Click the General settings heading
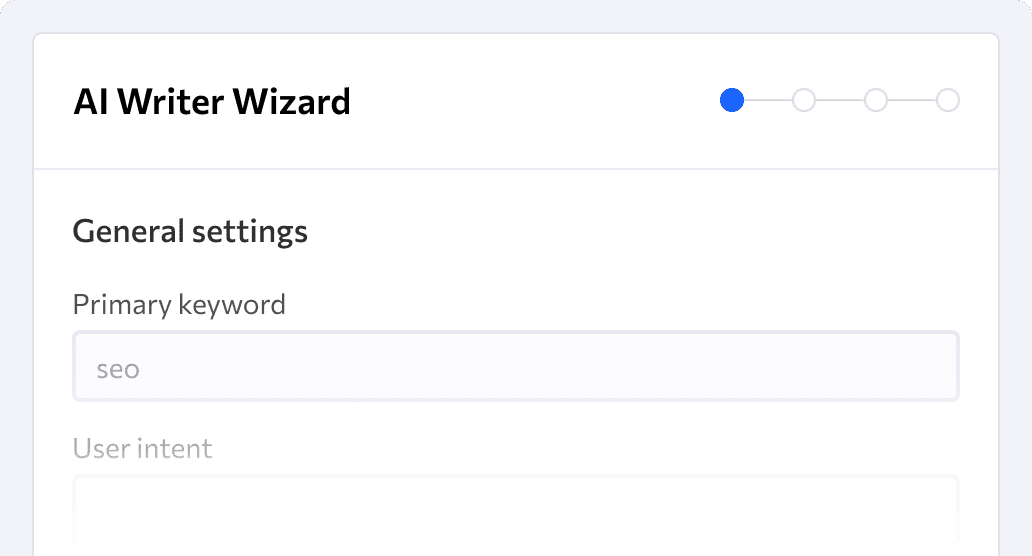 (x=190, y=232)
